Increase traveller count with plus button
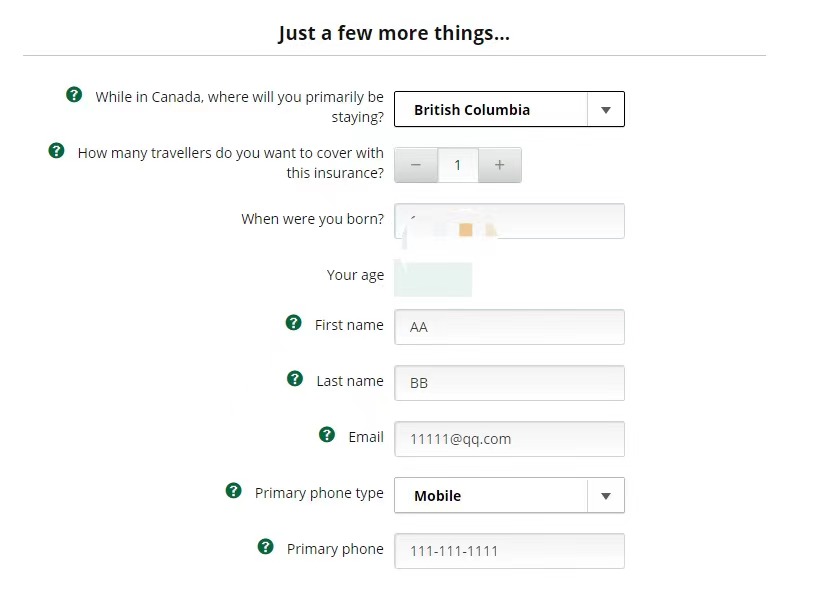The width and height of the screenshot is (815, 591). click(500, 166)
